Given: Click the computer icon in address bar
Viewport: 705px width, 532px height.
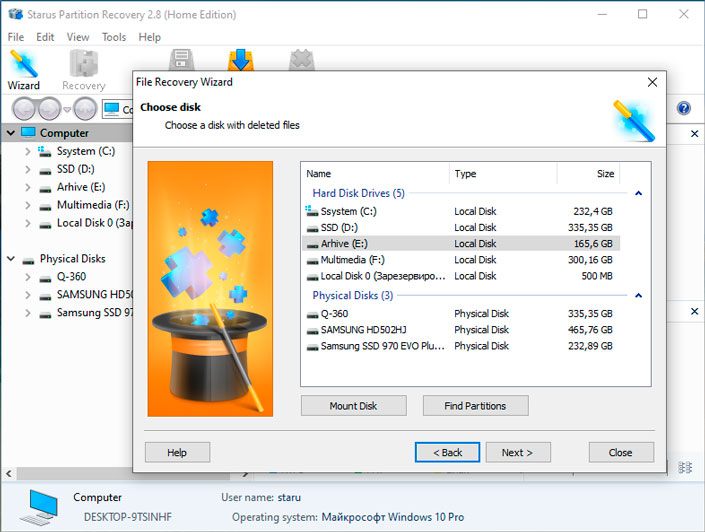Looking at the screenshot, I should point(112,109).
